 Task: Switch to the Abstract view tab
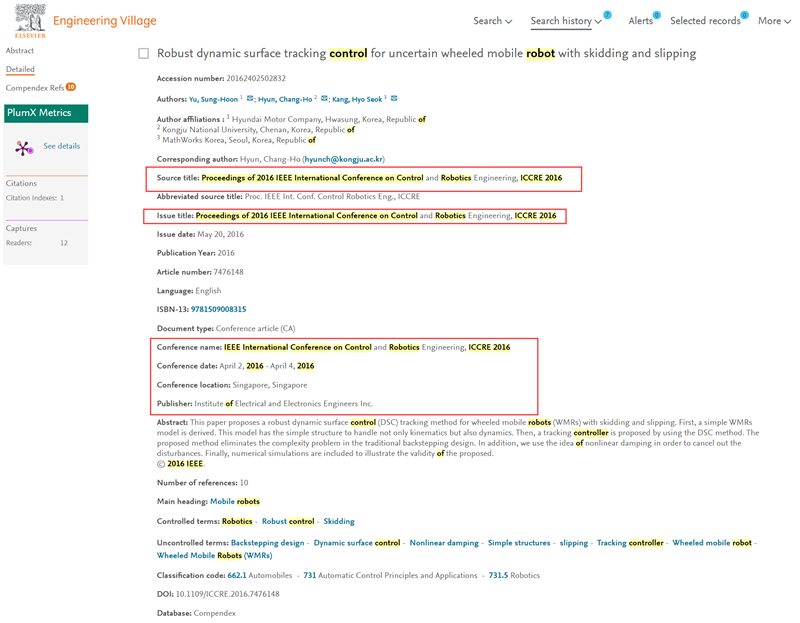point(20,51)
